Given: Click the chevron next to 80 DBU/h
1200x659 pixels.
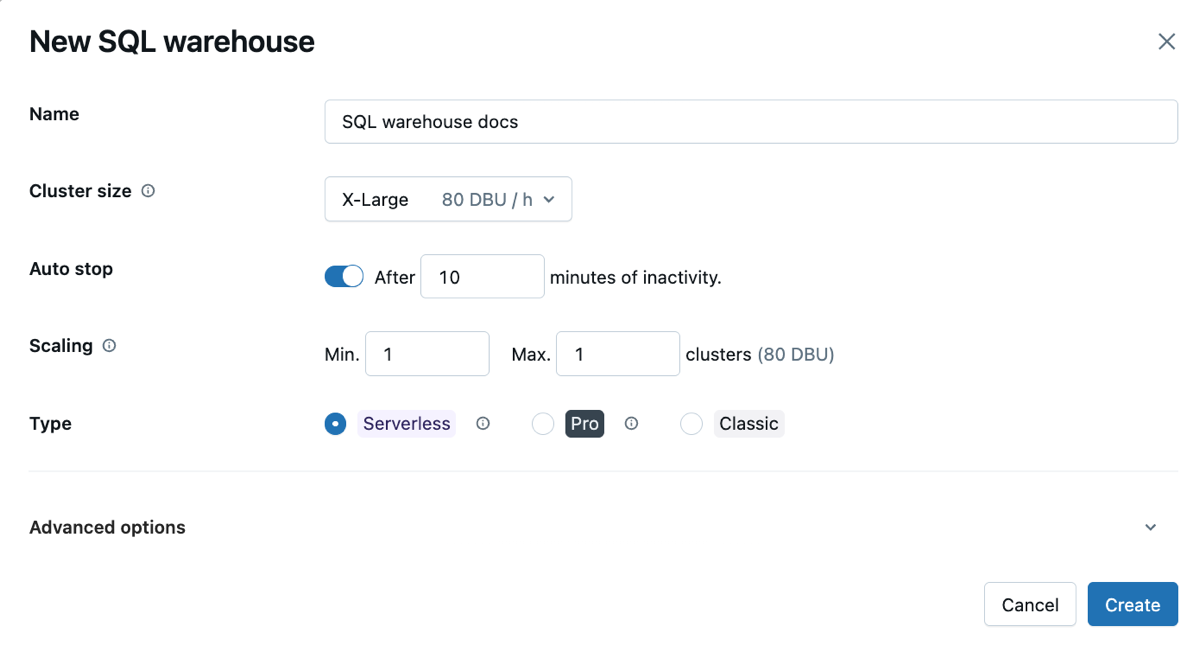Looking at the screenshot, I should 548,198.
